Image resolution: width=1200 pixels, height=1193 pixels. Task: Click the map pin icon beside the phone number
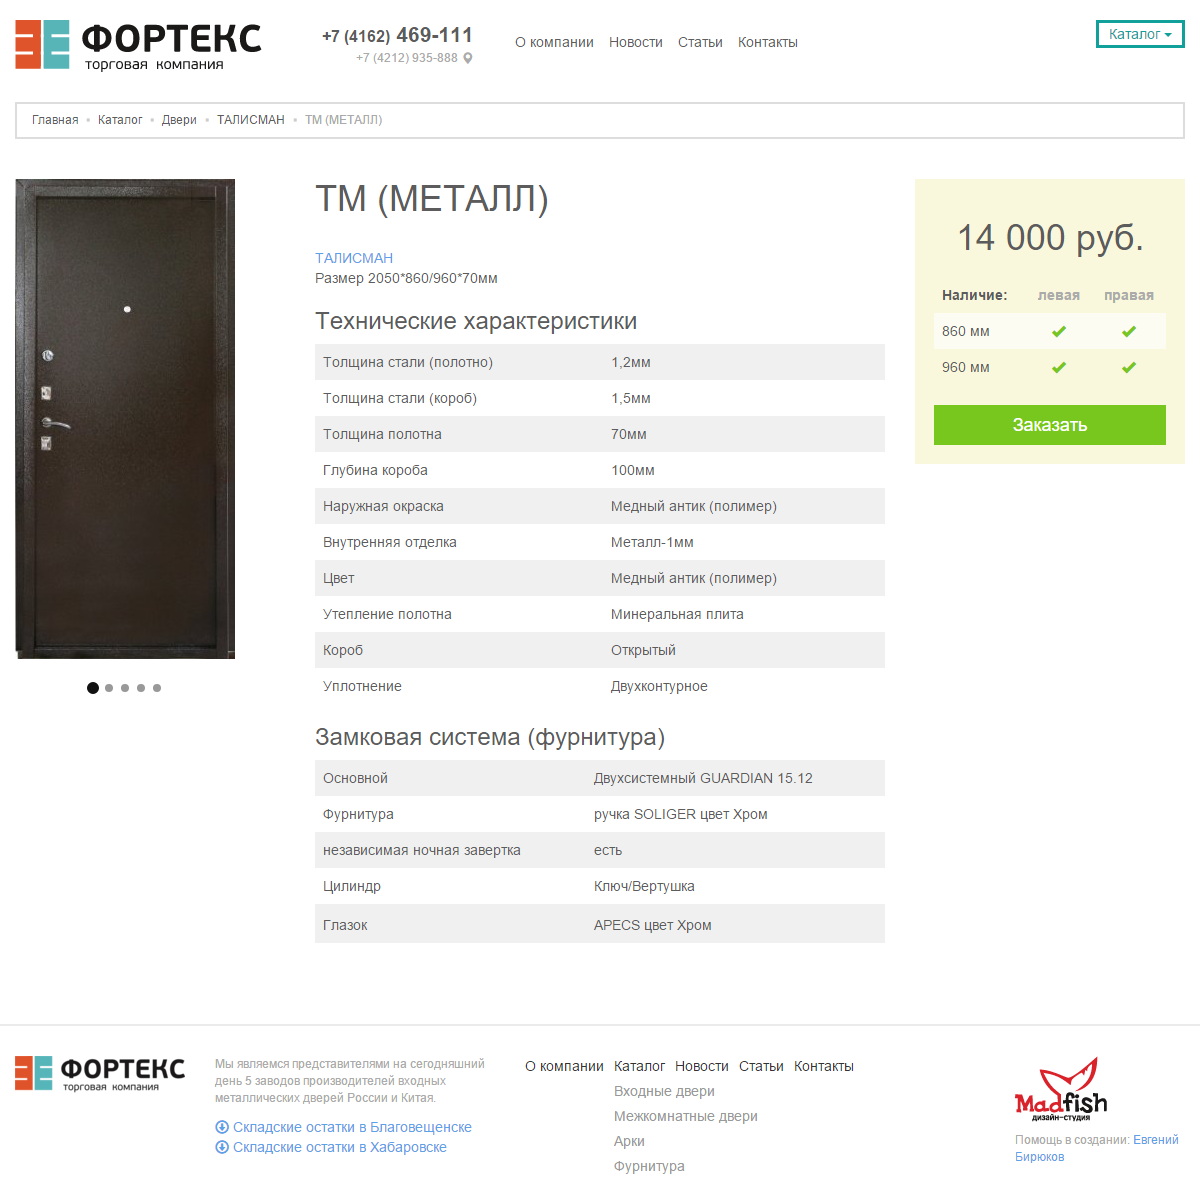click(x=468, y=58)
